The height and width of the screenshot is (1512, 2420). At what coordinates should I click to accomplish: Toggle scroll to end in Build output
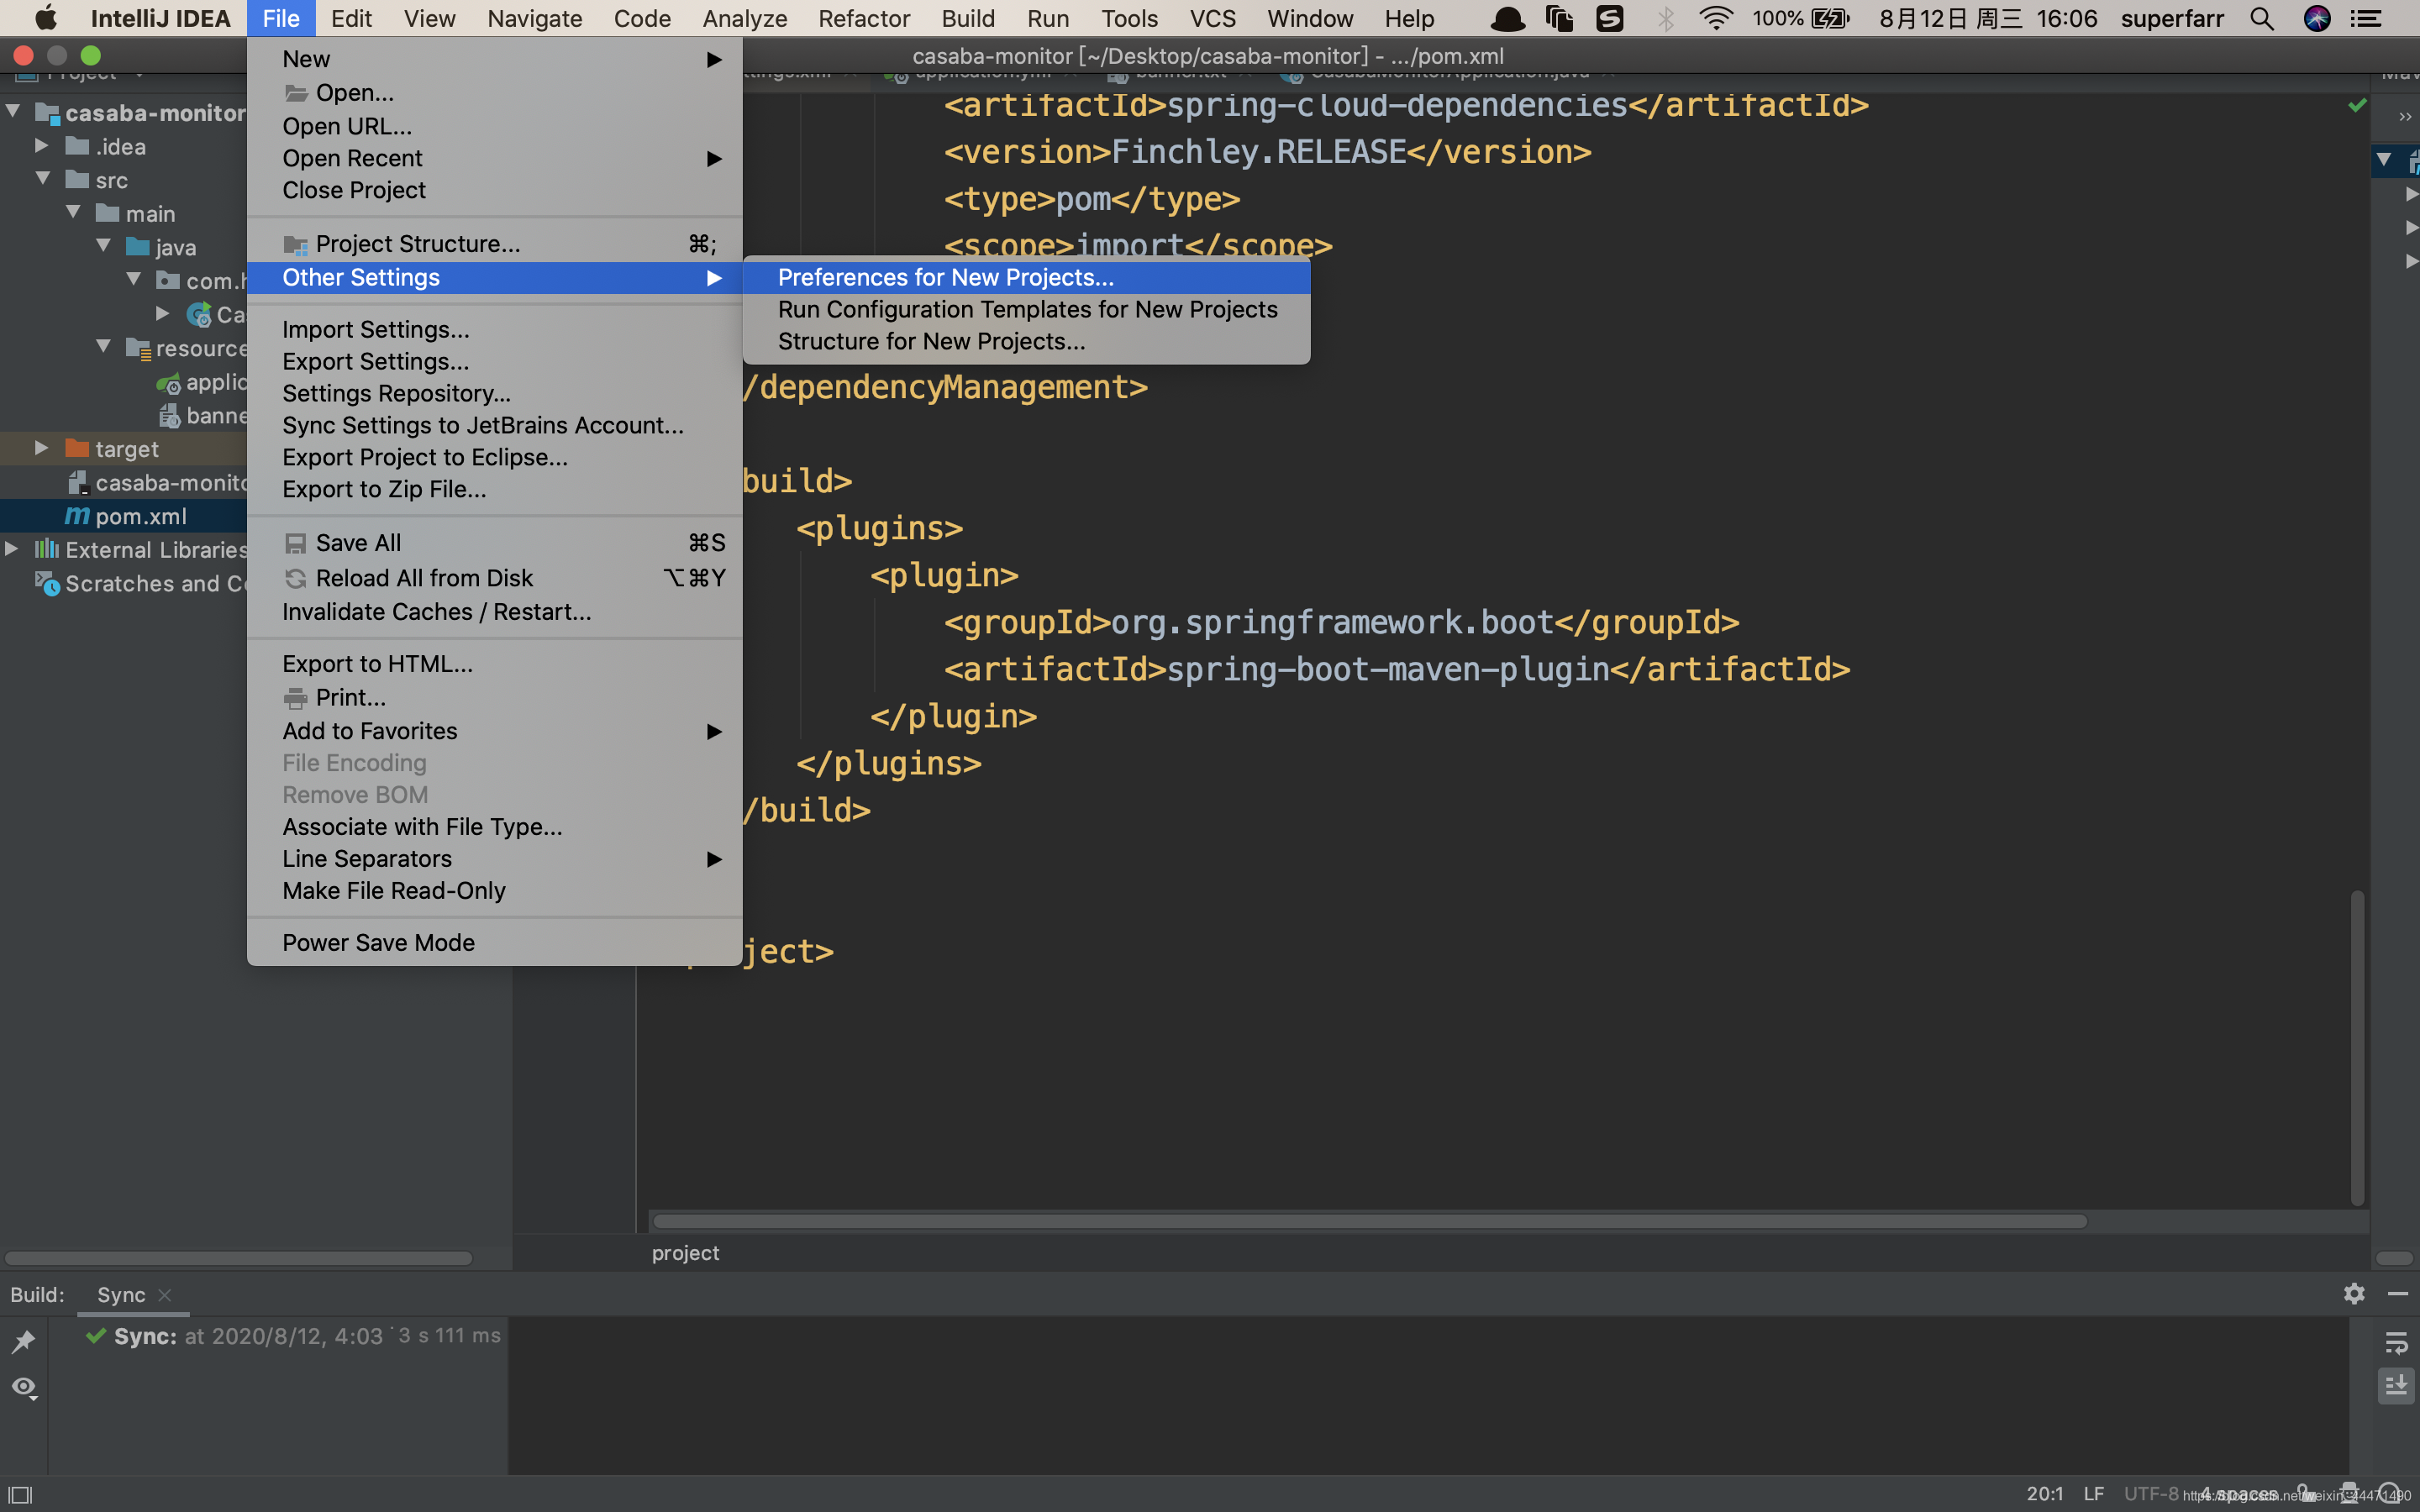2396,1386
